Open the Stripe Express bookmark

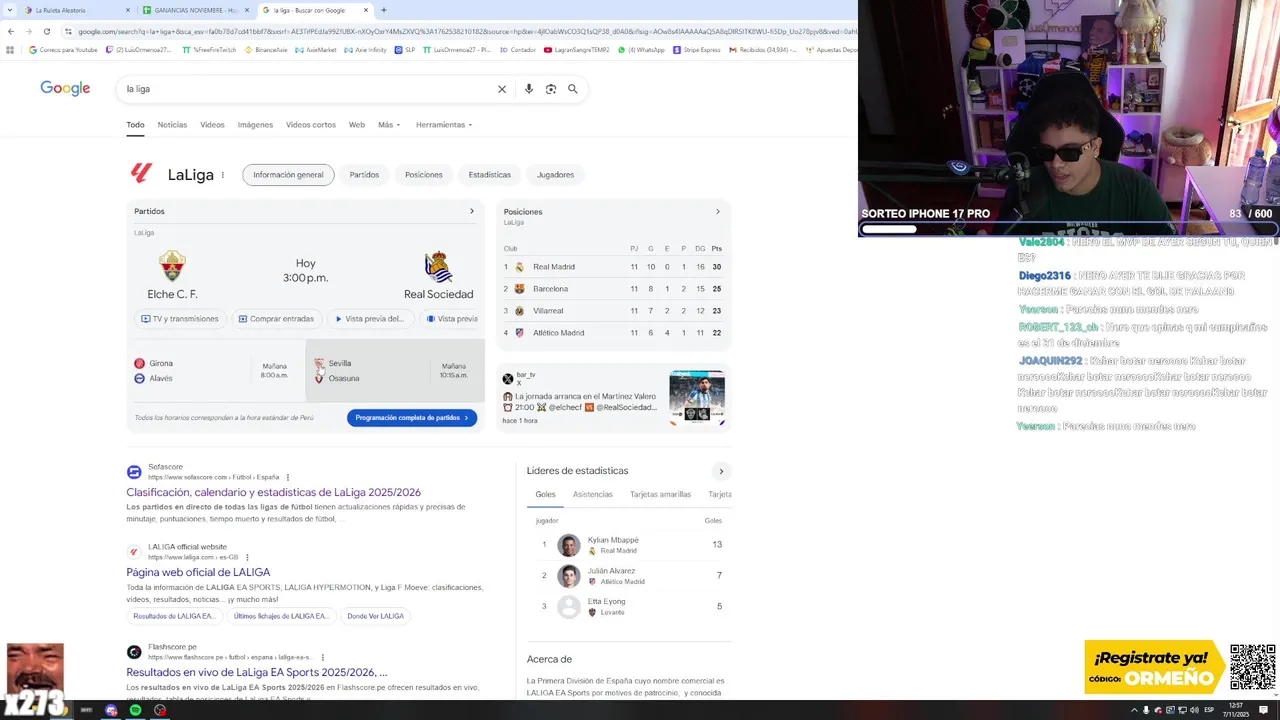697,49
